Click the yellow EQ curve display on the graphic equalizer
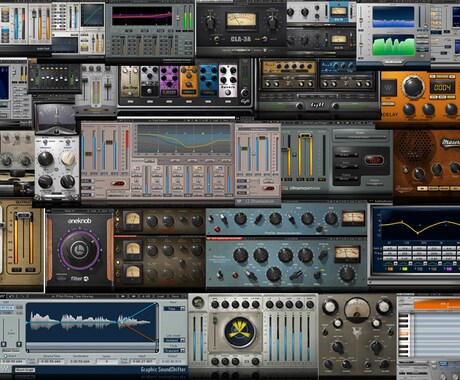 [x=420, y=226]
